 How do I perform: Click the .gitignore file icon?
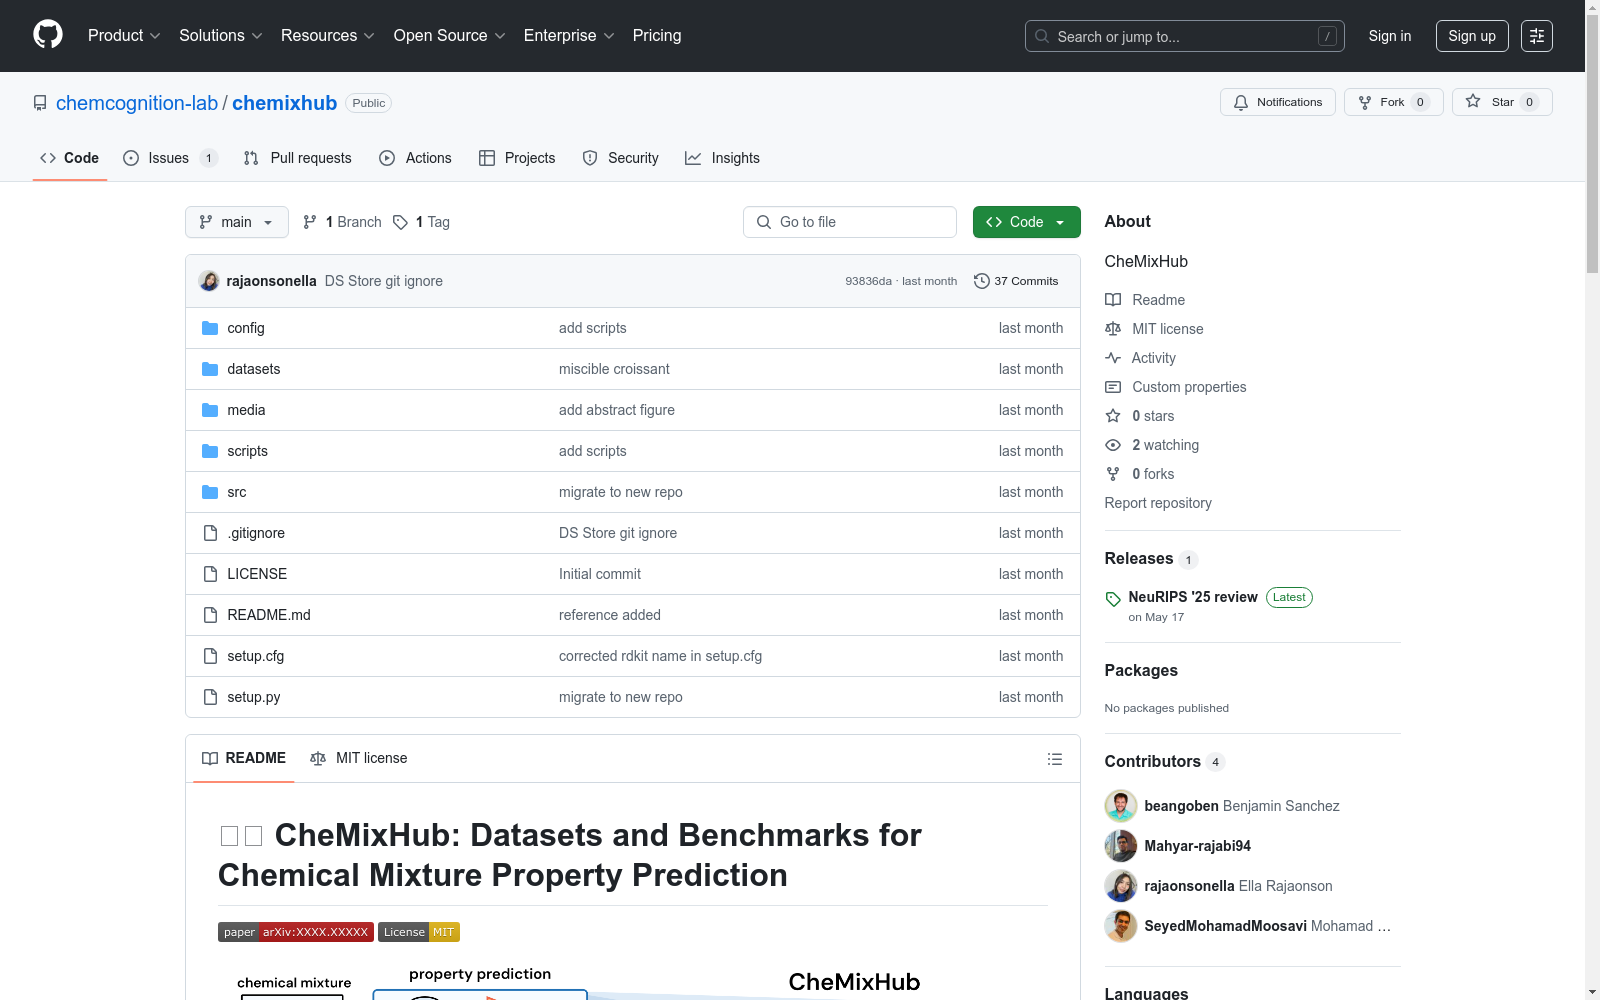[x=210, y=533]
